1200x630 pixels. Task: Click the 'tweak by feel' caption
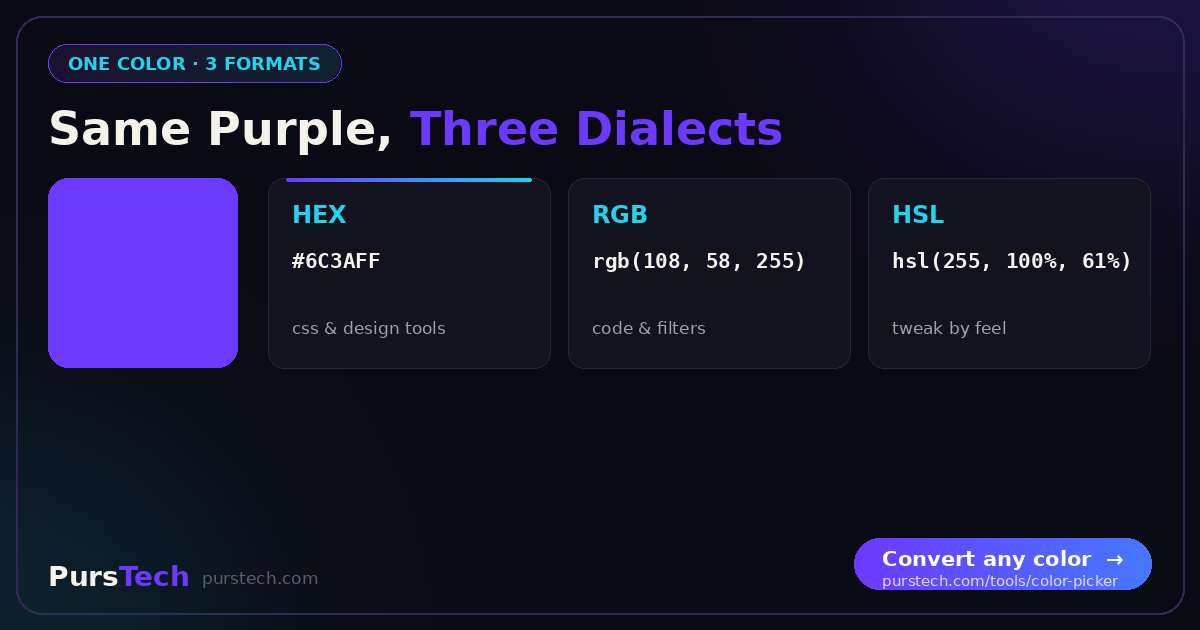(x=949, y=328)
